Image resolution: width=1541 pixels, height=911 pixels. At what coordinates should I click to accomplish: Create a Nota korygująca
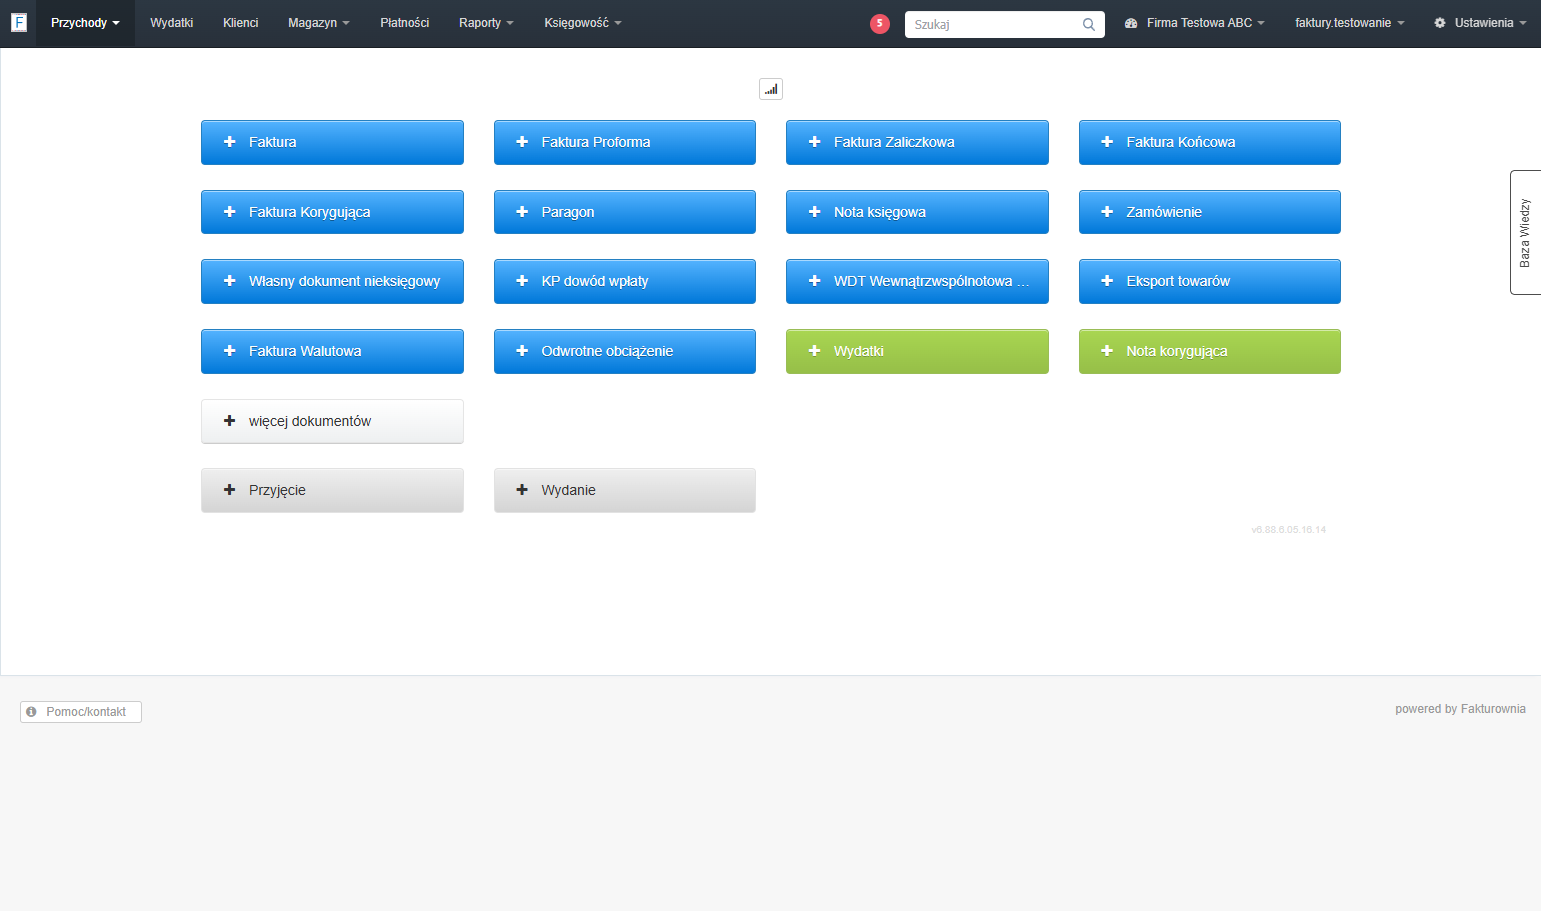pyautogui.click(x=1210, y=351)
